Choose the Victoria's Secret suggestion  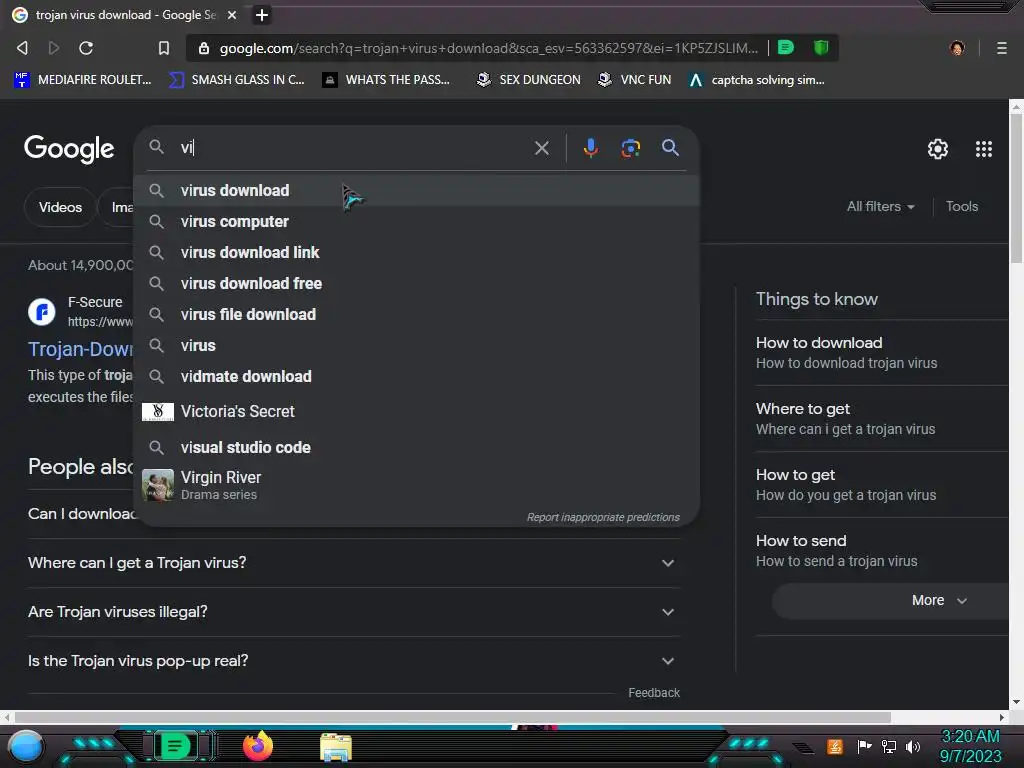point(417,411)
